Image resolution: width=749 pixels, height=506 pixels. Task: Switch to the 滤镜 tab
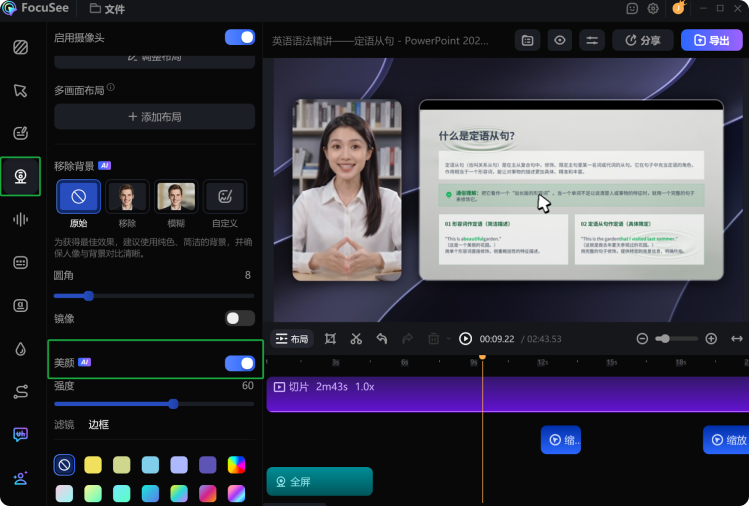(64, 424)
